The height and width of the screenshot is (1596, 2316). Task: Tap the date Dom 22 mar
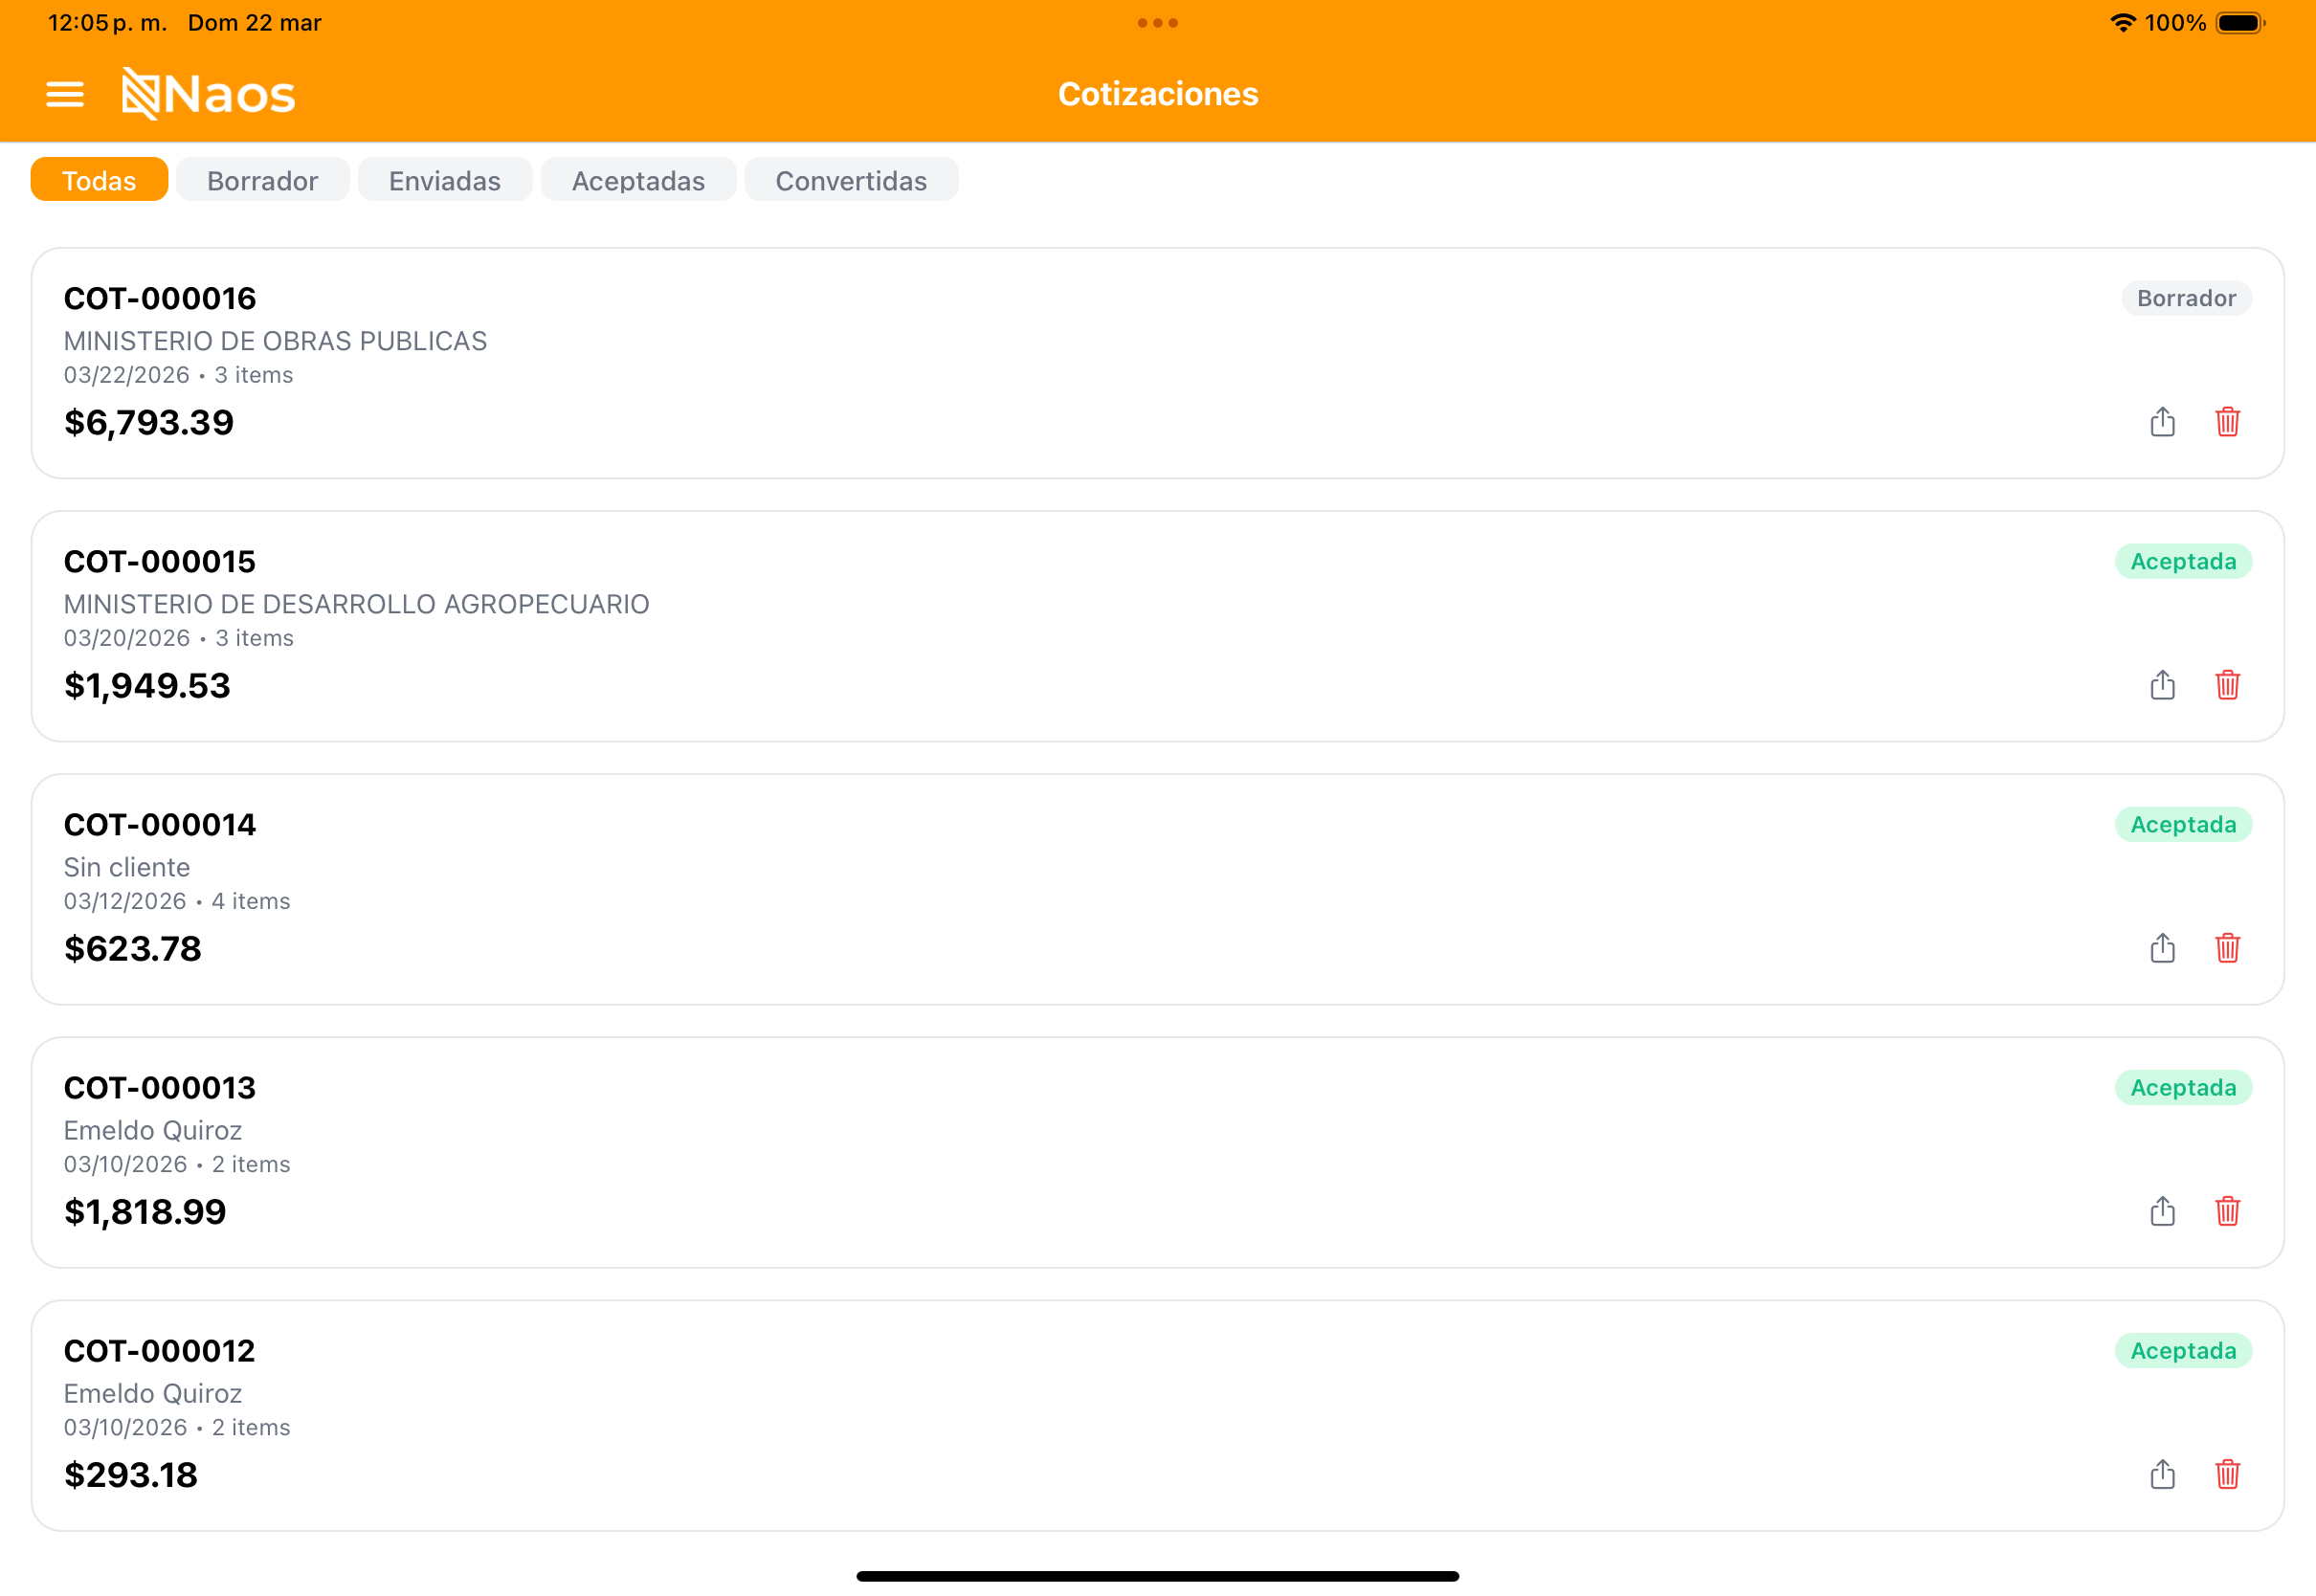255,23
